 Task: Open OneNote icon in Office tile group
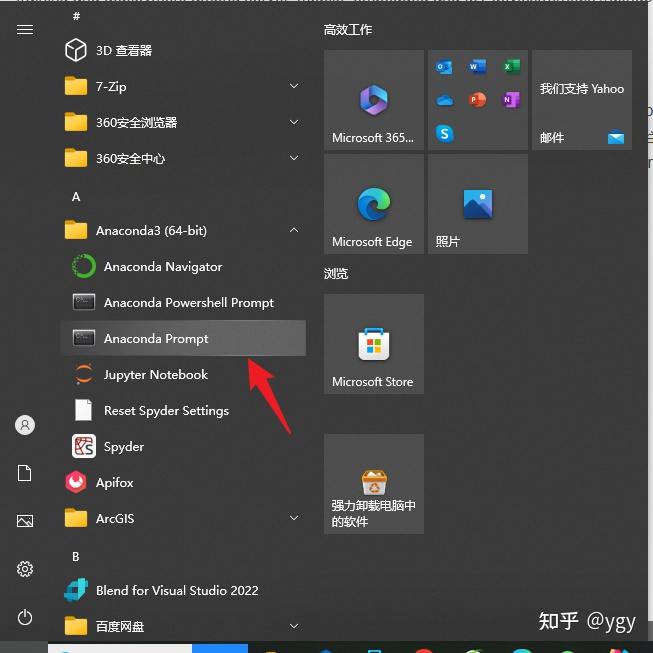pyautogui.click(x=511, y=100)
